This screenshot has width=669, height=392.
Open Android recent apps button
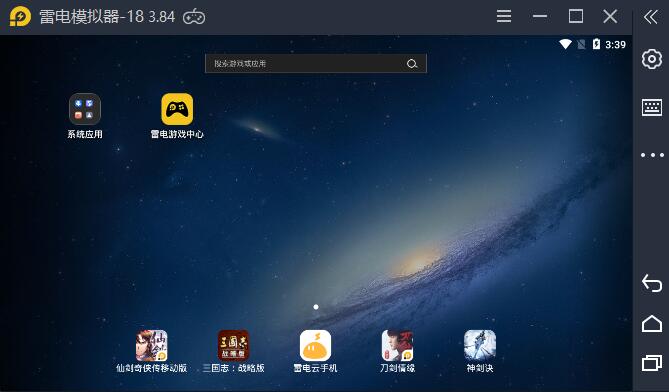652,363
